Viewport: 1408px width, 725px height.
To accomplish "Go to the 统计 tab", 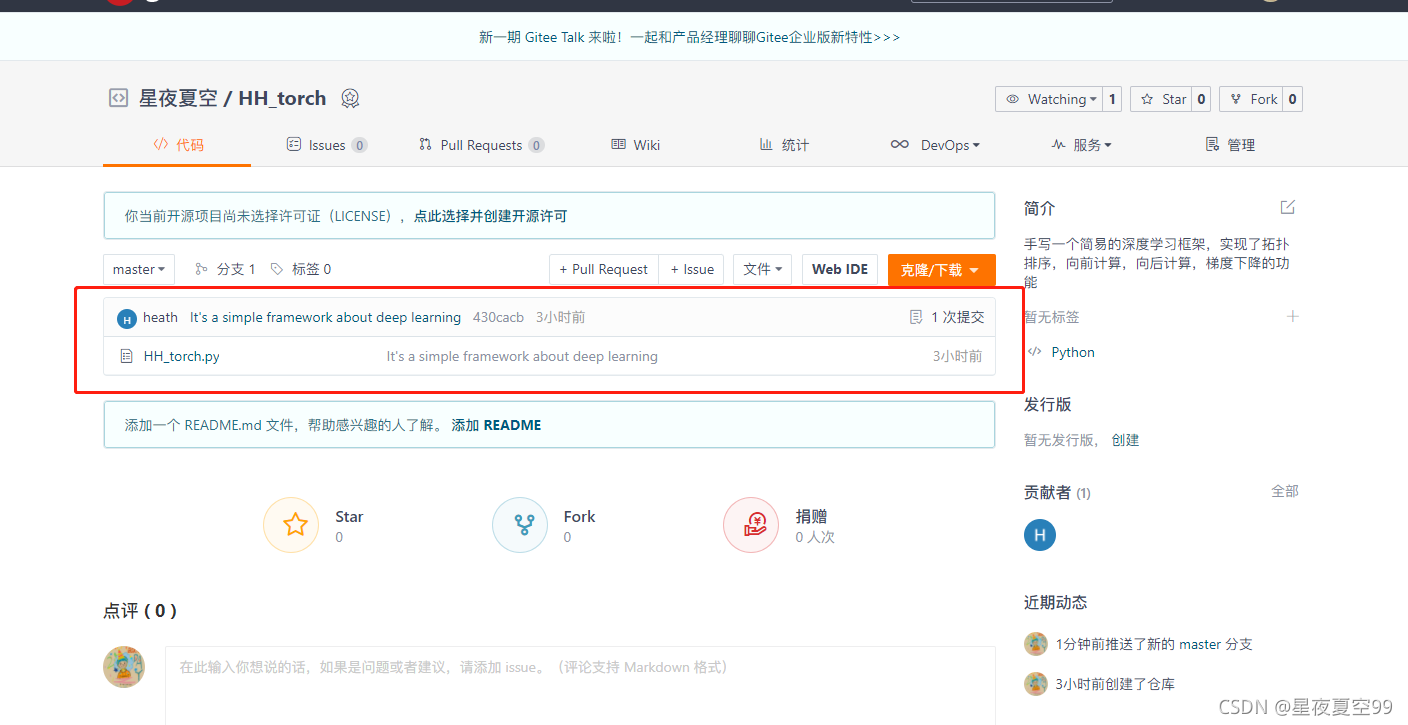I will [x=784, y=145].
